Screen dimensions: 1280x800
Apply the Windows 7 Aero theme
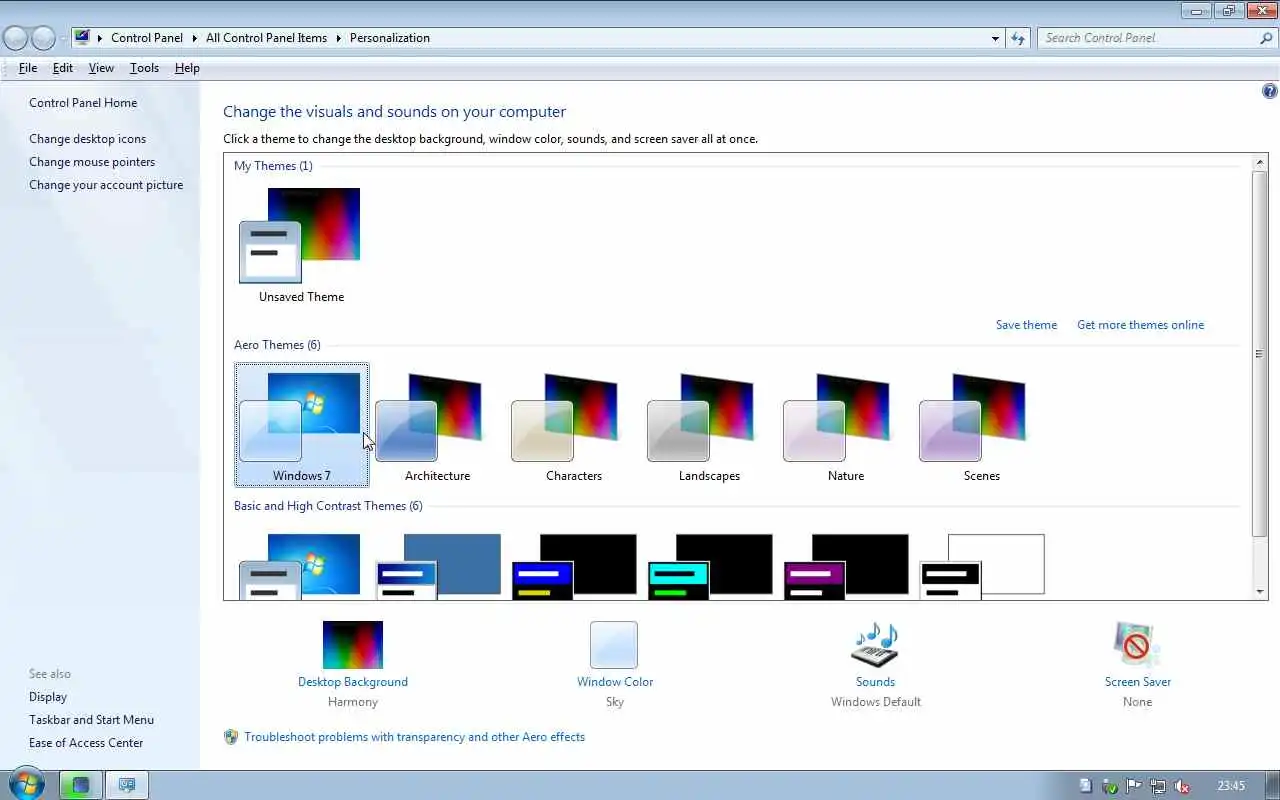pos(301,425)
